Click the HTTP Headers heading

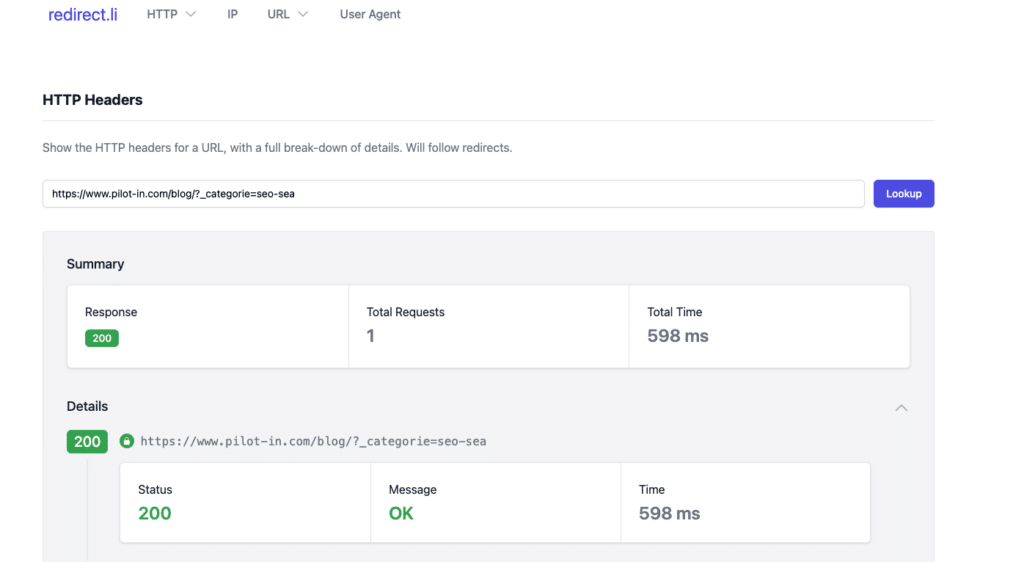pyautogui.click(x=92, y=100)
